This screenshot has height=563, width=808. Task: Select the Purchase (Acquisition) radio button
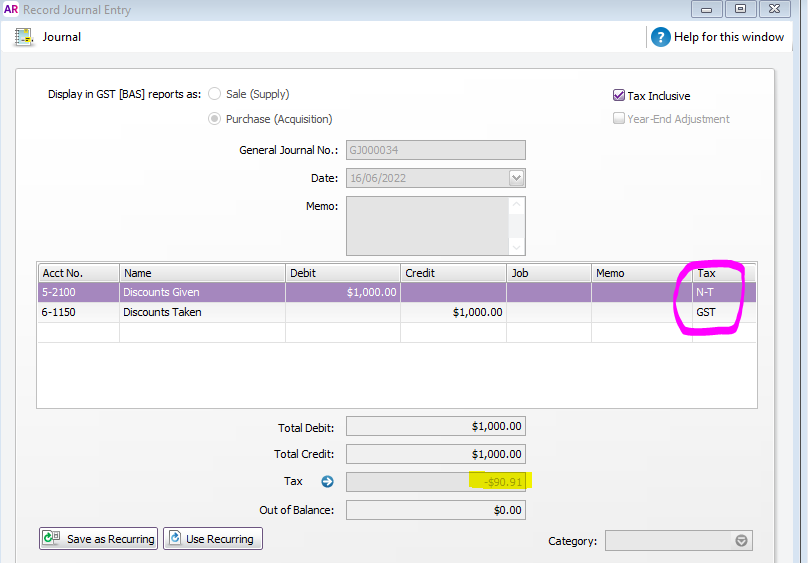click(214, 119)
